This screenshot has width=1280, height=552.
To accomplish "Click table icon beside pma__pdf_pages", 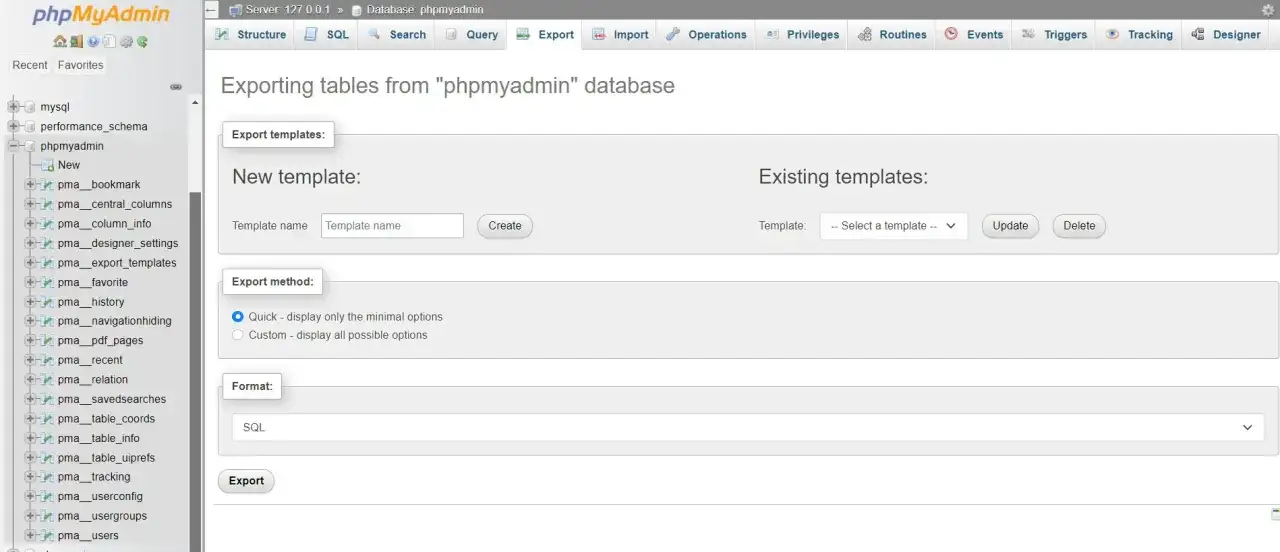I will 47,341.
